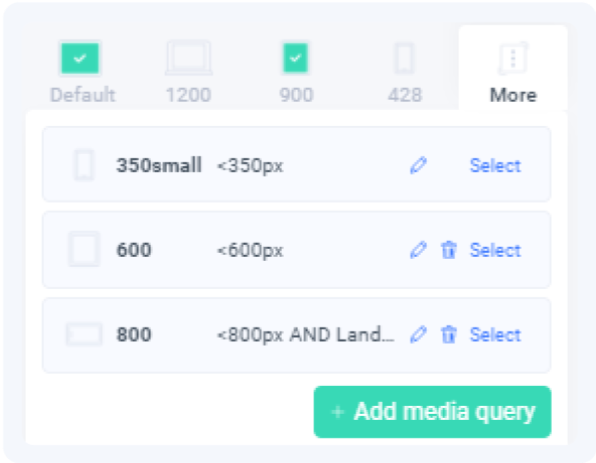The image size is (596, 463).
Task: Edit the 600 media query with pencil icon
Action: 418,250
